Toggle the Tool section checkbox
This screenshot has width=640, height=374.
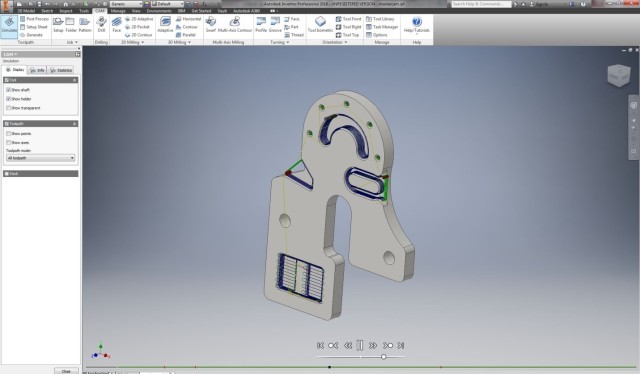[x=7, y=80]
